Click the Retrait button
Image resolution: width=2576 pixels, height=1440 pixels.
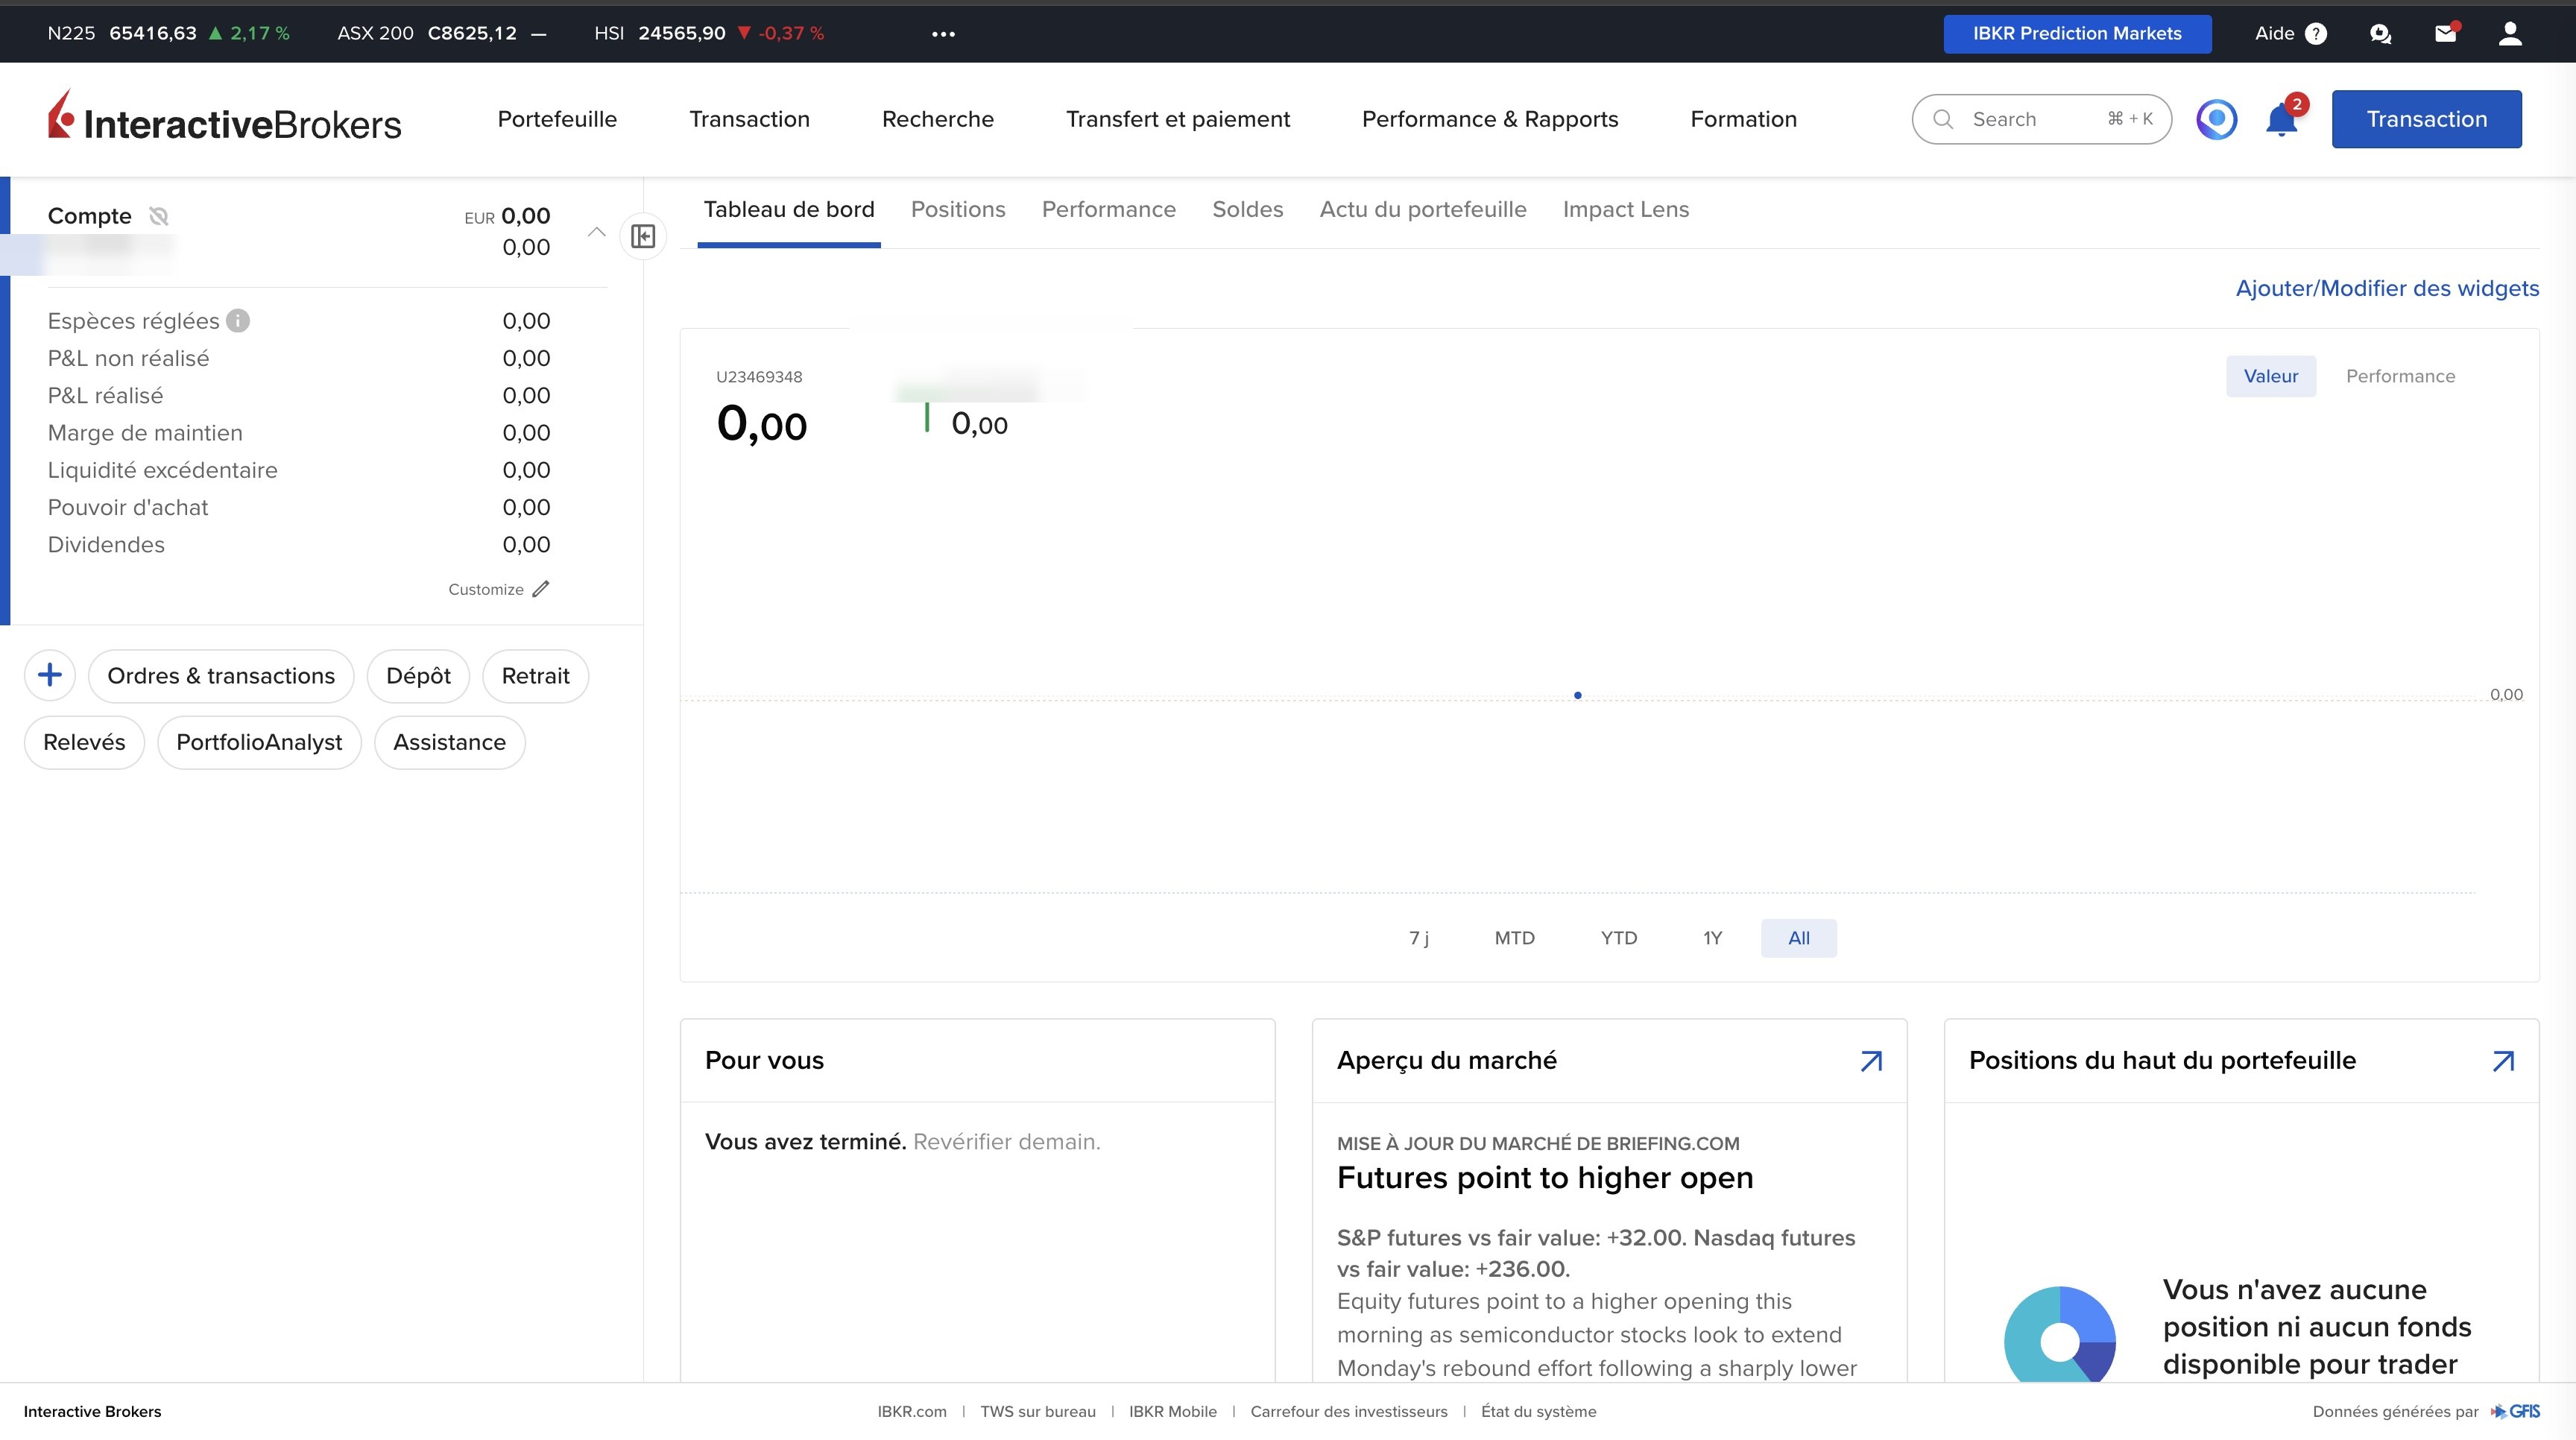(535, 676)
